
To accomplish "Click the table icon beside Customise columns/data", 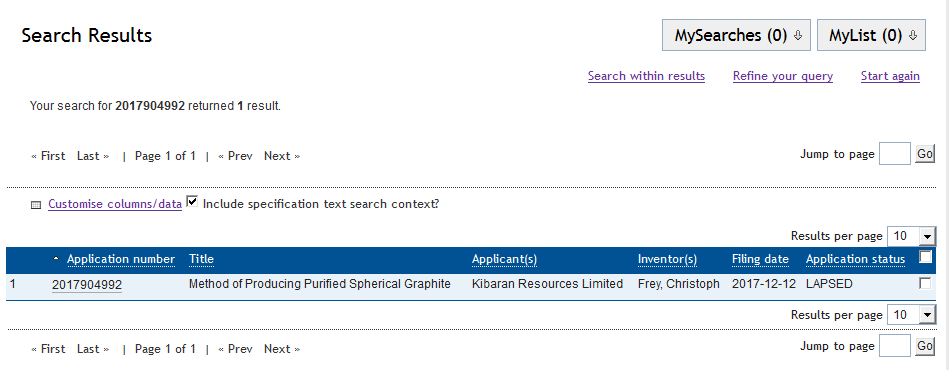I will [x=36, y=205].
